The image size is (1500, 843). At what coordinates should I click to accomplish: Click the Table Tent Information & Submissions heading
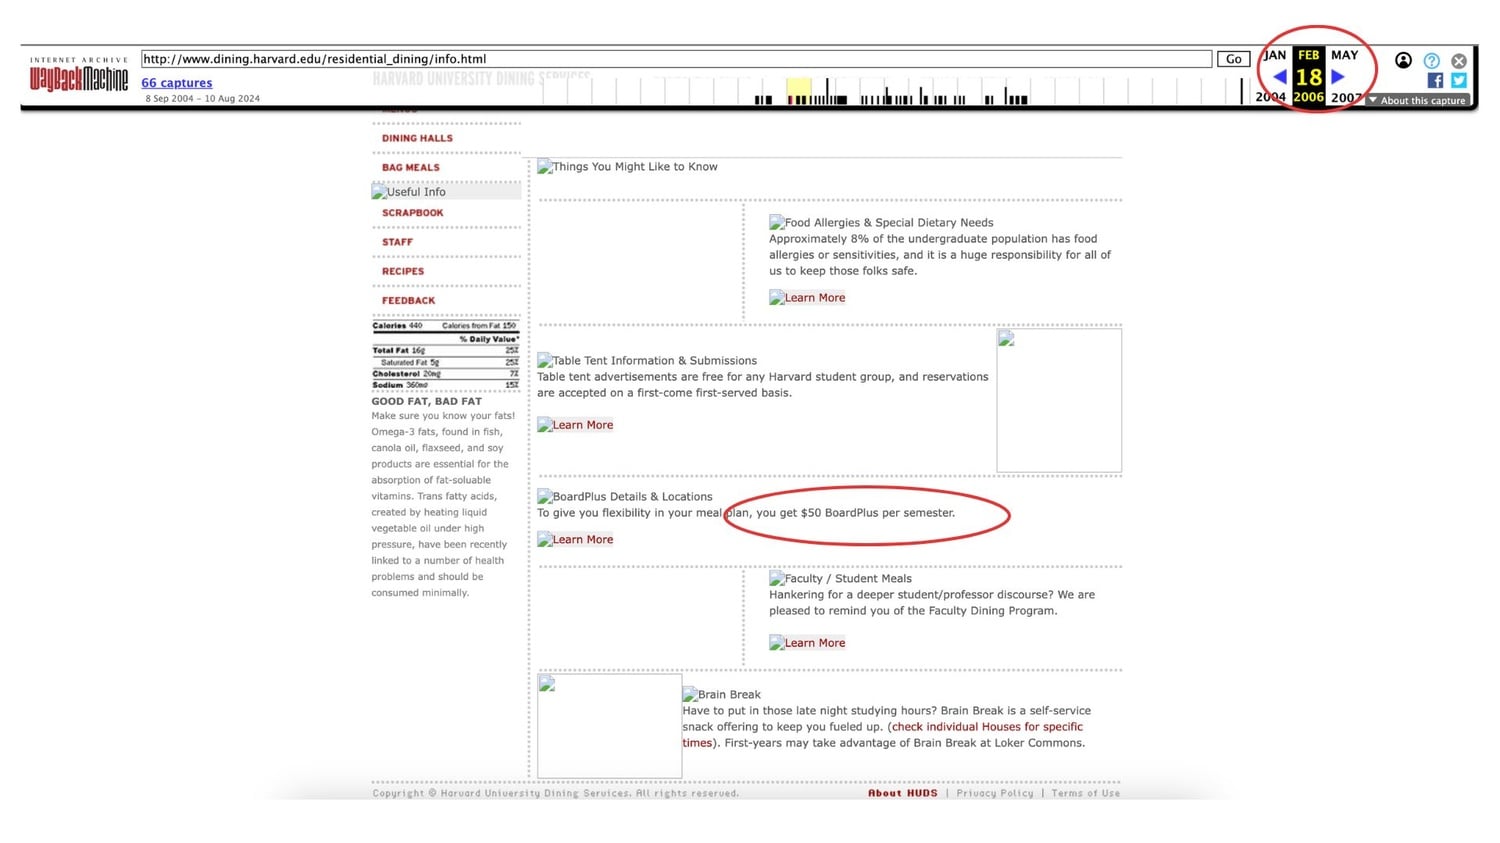pyautogui.click(x=647, y=361)
